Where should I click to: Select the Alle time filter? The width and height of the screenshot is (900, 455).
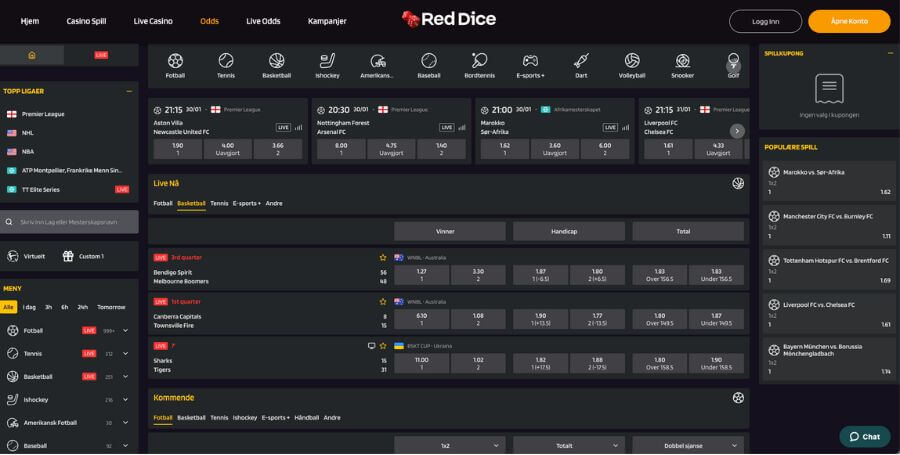point(8,308)
